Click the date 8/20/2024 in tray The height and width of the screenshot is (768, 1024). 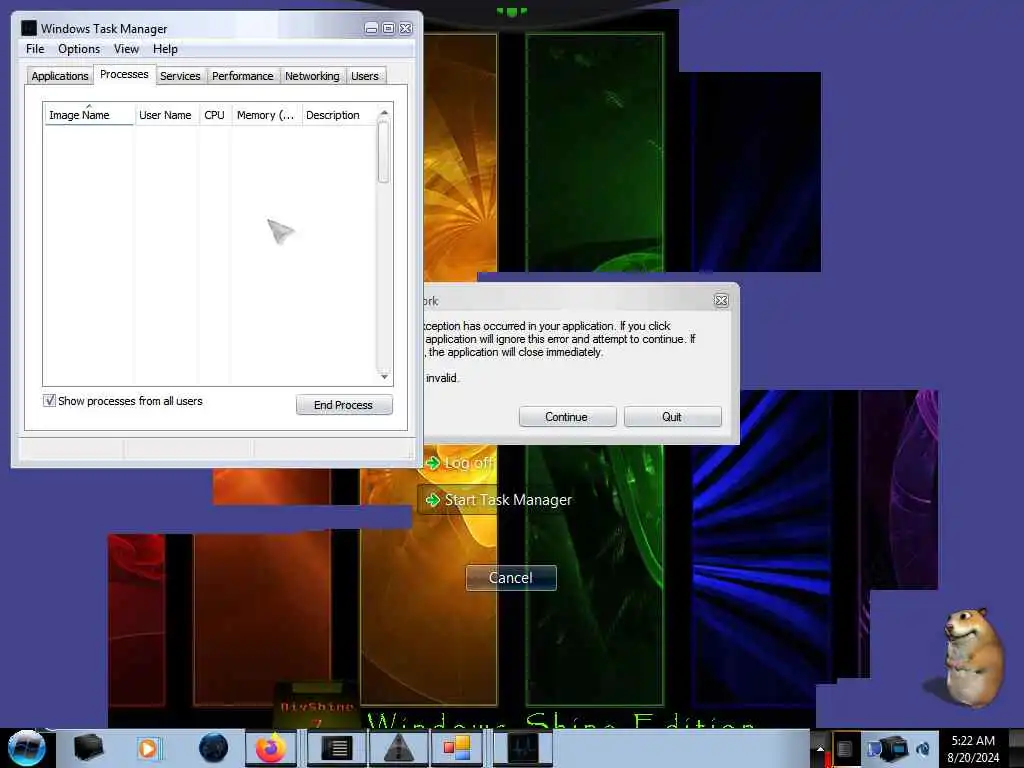click(x=973, y=758)
